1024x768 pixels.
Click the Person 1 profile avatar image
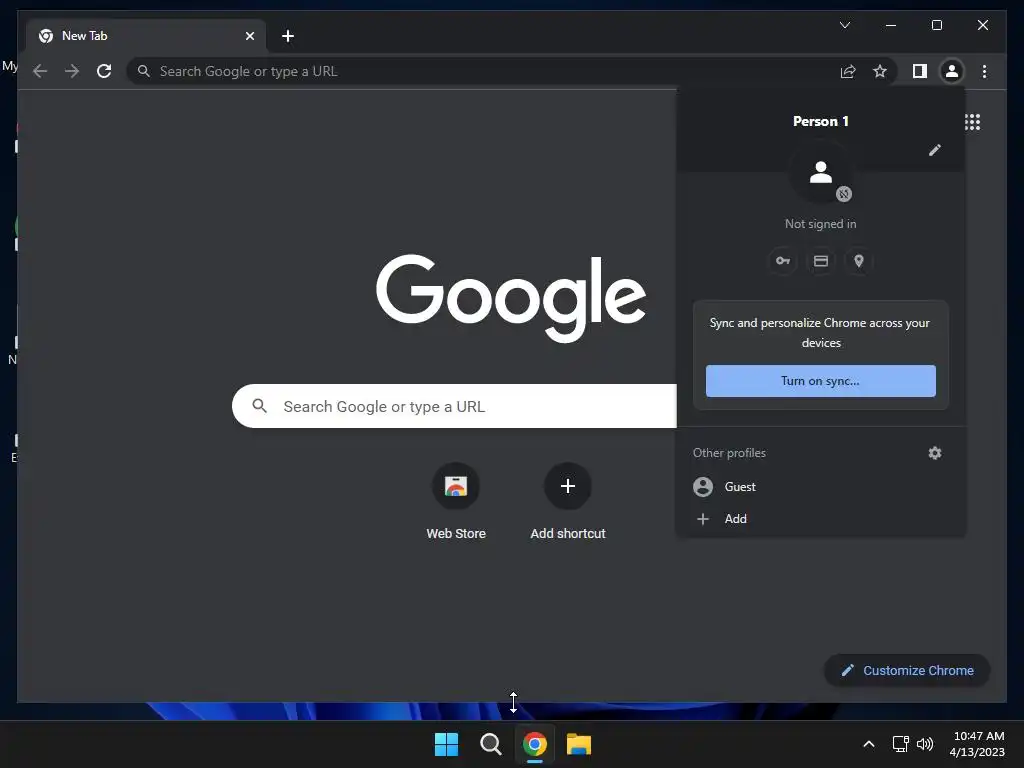821,172
